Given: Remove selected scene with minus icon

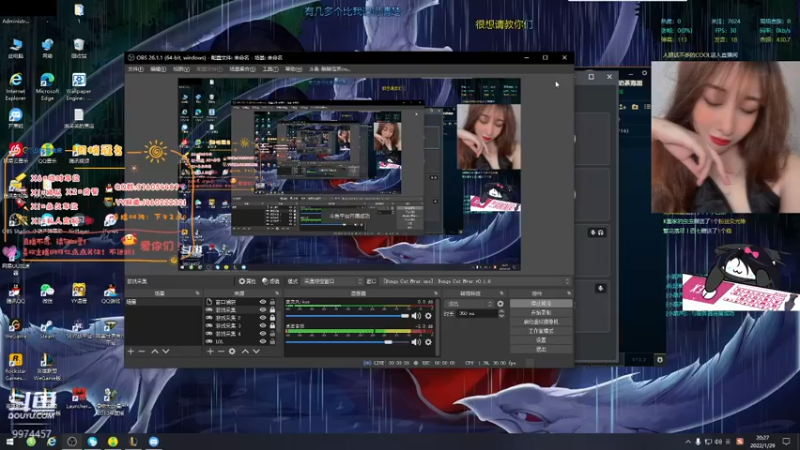Looking at the screenshot, I should 142,351.
